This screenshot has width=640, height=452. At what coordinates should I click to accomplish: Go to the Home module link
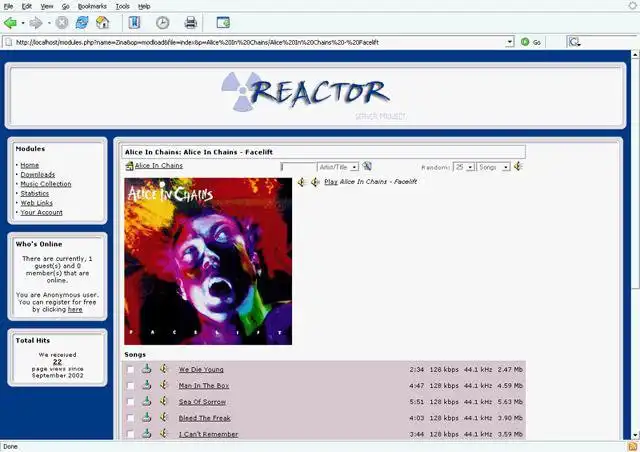pos(30,165)
